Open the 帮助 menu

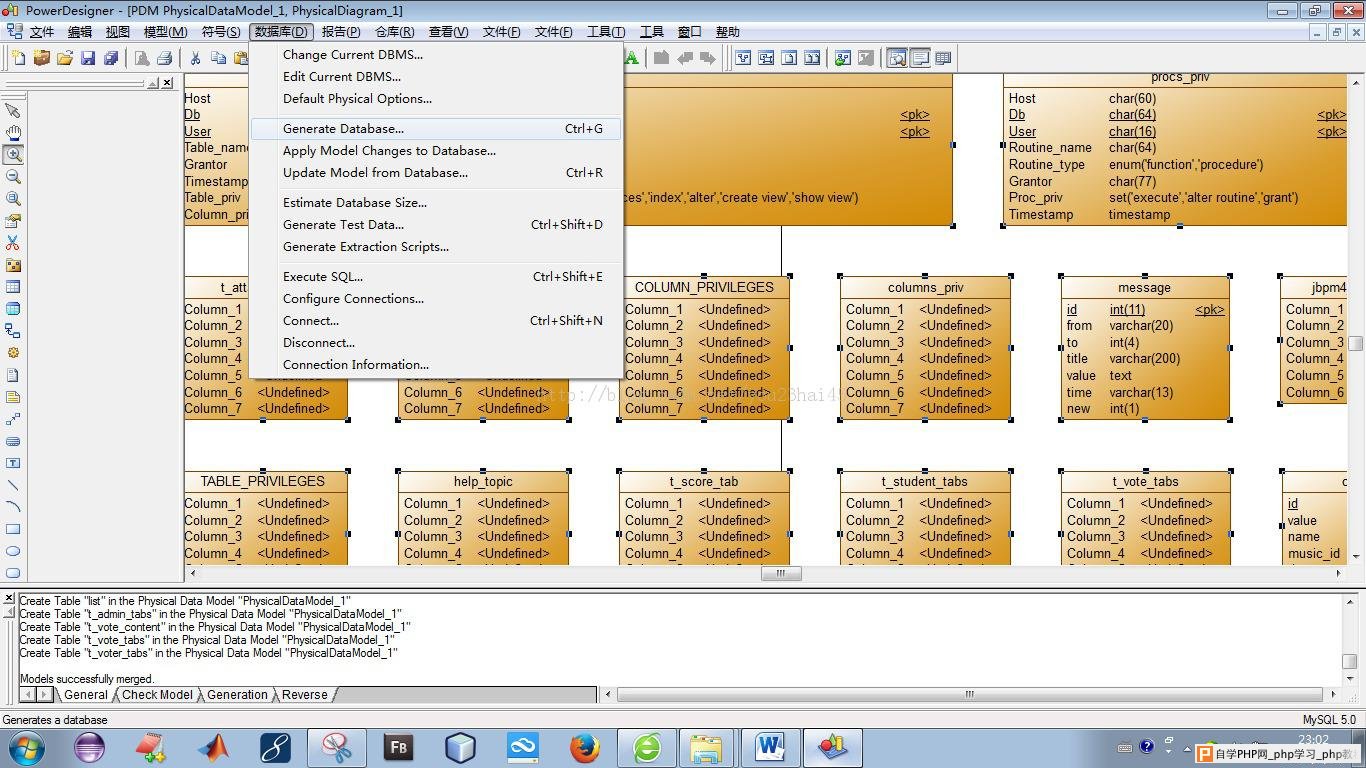point(728,32)
